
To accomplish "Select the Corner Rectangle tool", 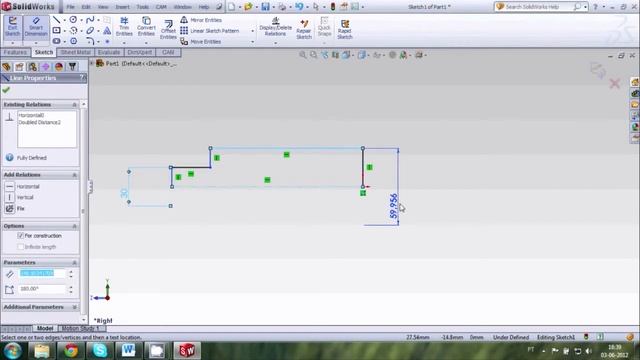I will [x=56, y=30].
